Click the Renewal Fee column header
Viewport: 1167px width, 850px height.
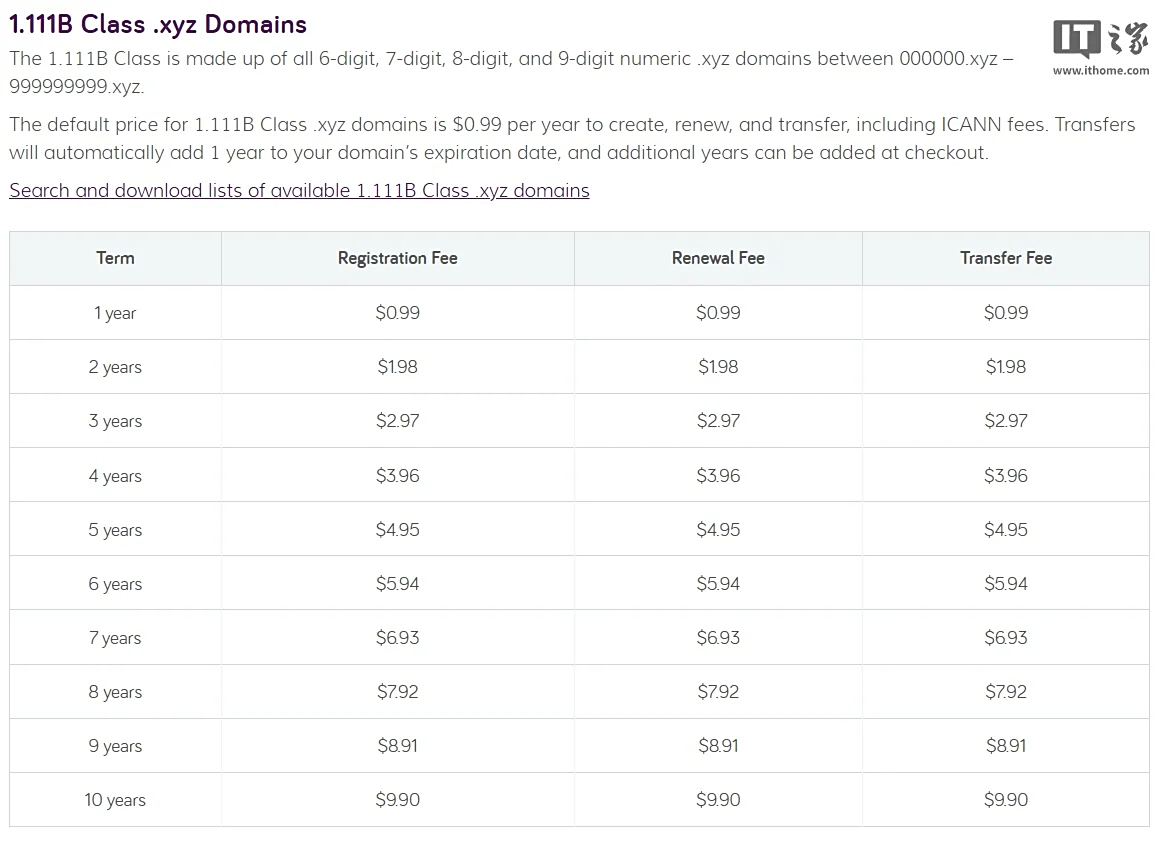point(718,258)
